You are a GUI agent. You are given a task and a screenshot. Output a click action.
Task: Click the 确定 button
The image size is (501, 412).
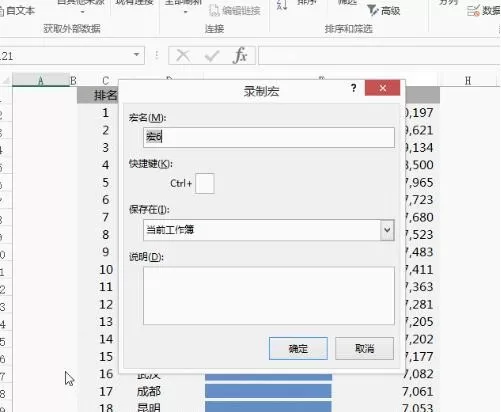click(298, 349)
